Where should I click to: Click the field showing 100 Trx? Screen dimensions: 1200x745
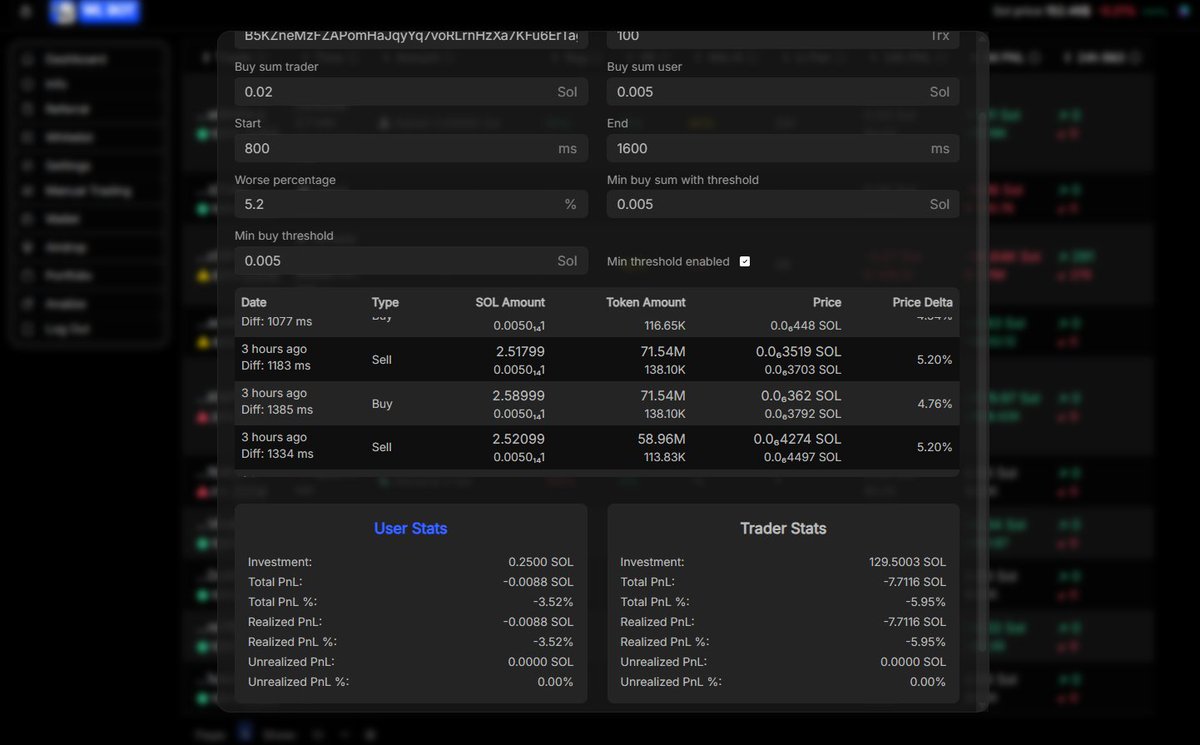click(783, 37)
